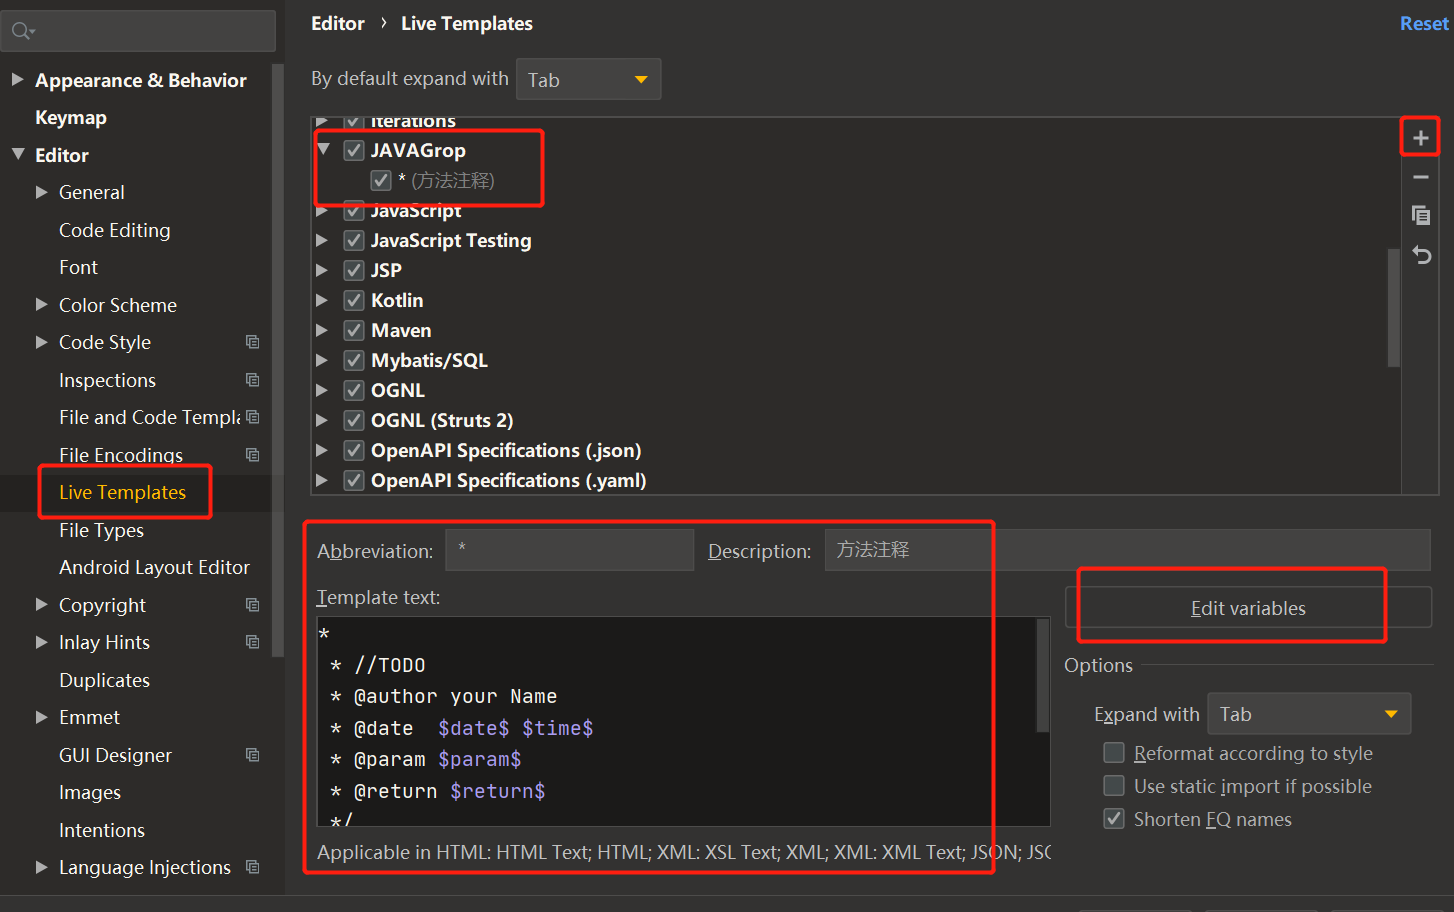
Task: Restore deleted defaults with the revert arrow icon
Action: pyautogui.click(x=1420, y=255)
